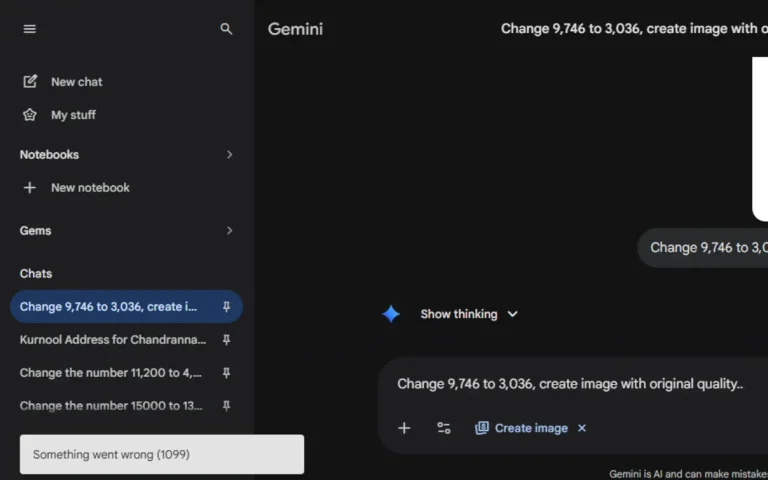The image size is (768, 480).
Task: Click the plus add-files icon in prompt box
Action: pyautogui.click(x=404, y=428)
